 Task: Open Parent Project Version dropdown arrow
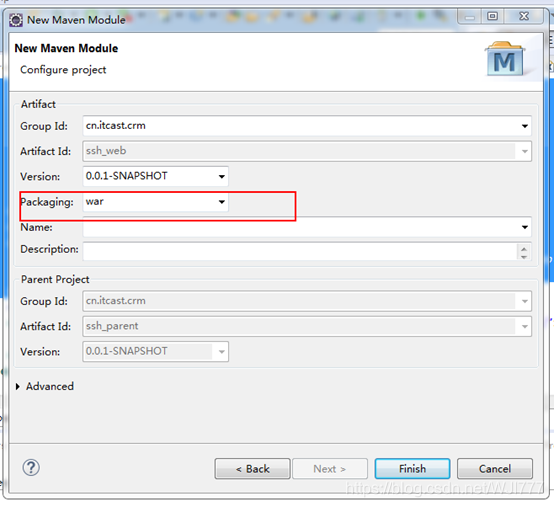[222, 352]
